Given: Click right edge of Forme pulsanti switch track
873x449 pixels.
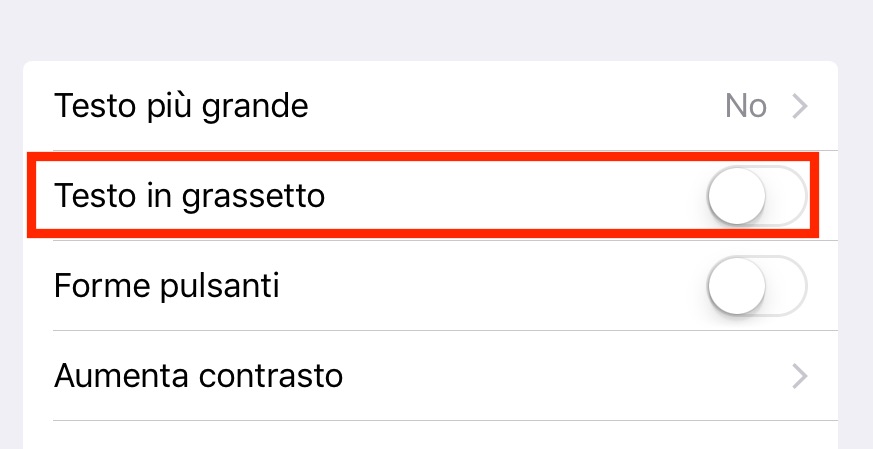Looking at the screenshot, I should point(795,287).
